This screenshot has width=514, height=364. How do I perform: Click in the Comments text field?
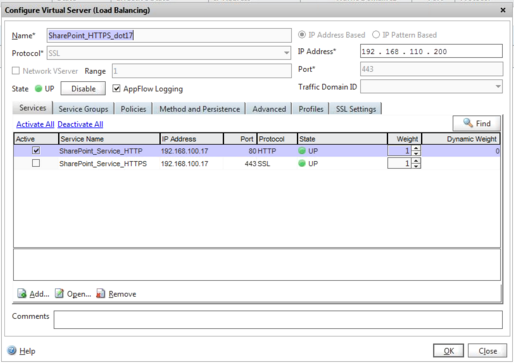coord(278,320)
